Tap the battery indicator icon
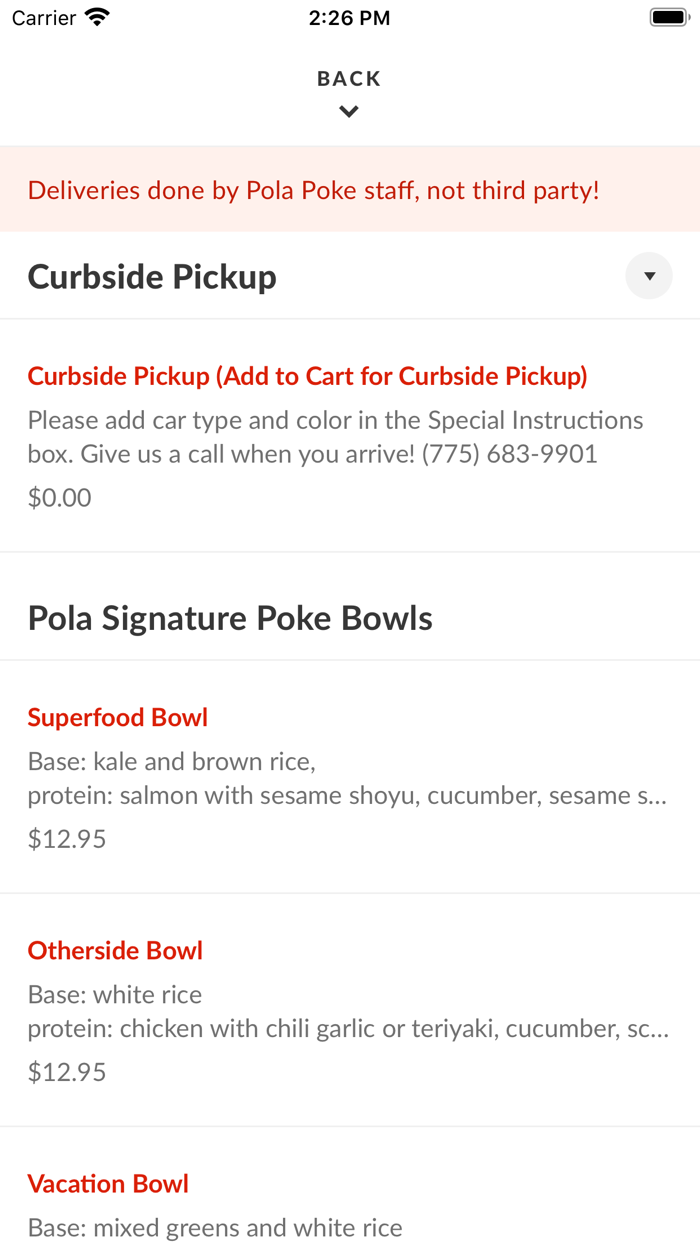The image size is (700, 1244). click(668, 15)
